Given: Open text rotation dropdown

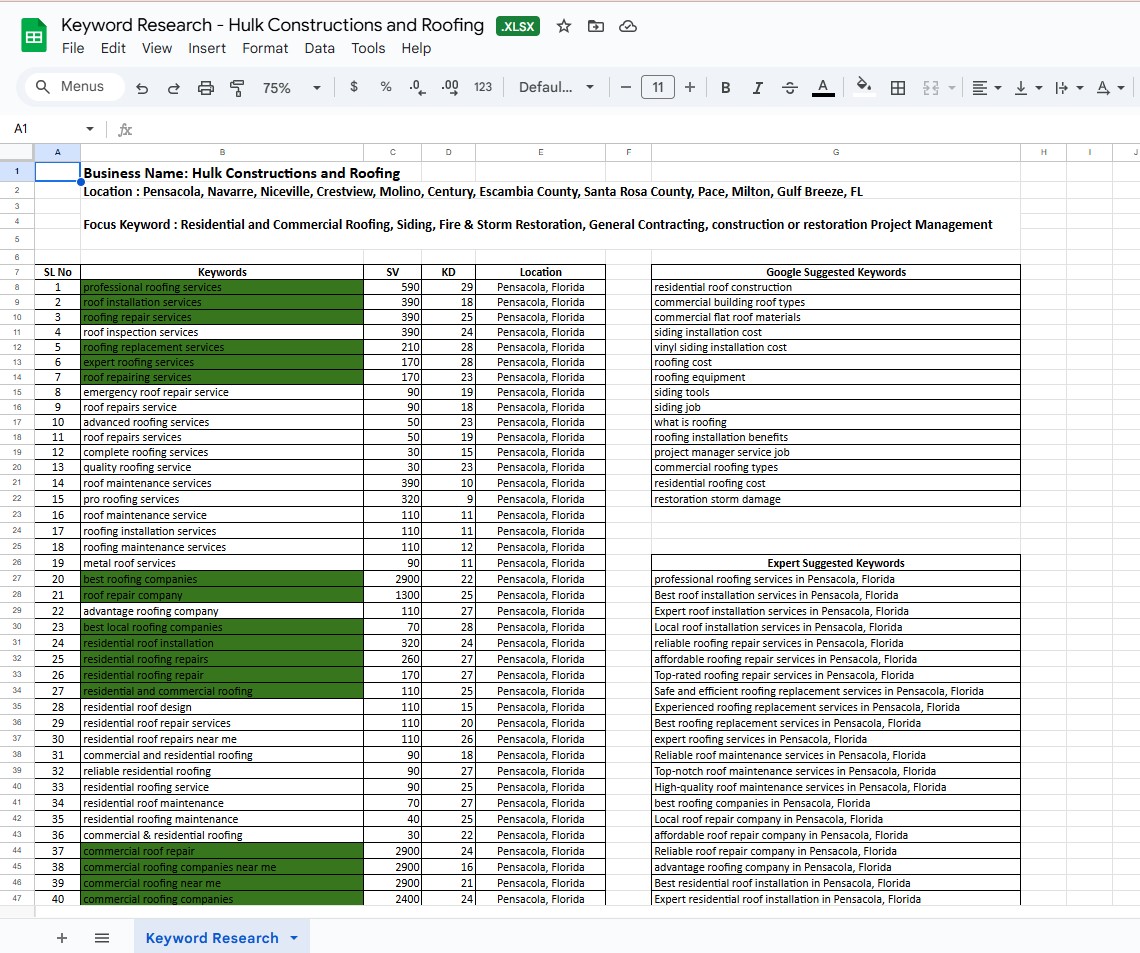Looking at the screenshot, I should [x=1110, y=88].
